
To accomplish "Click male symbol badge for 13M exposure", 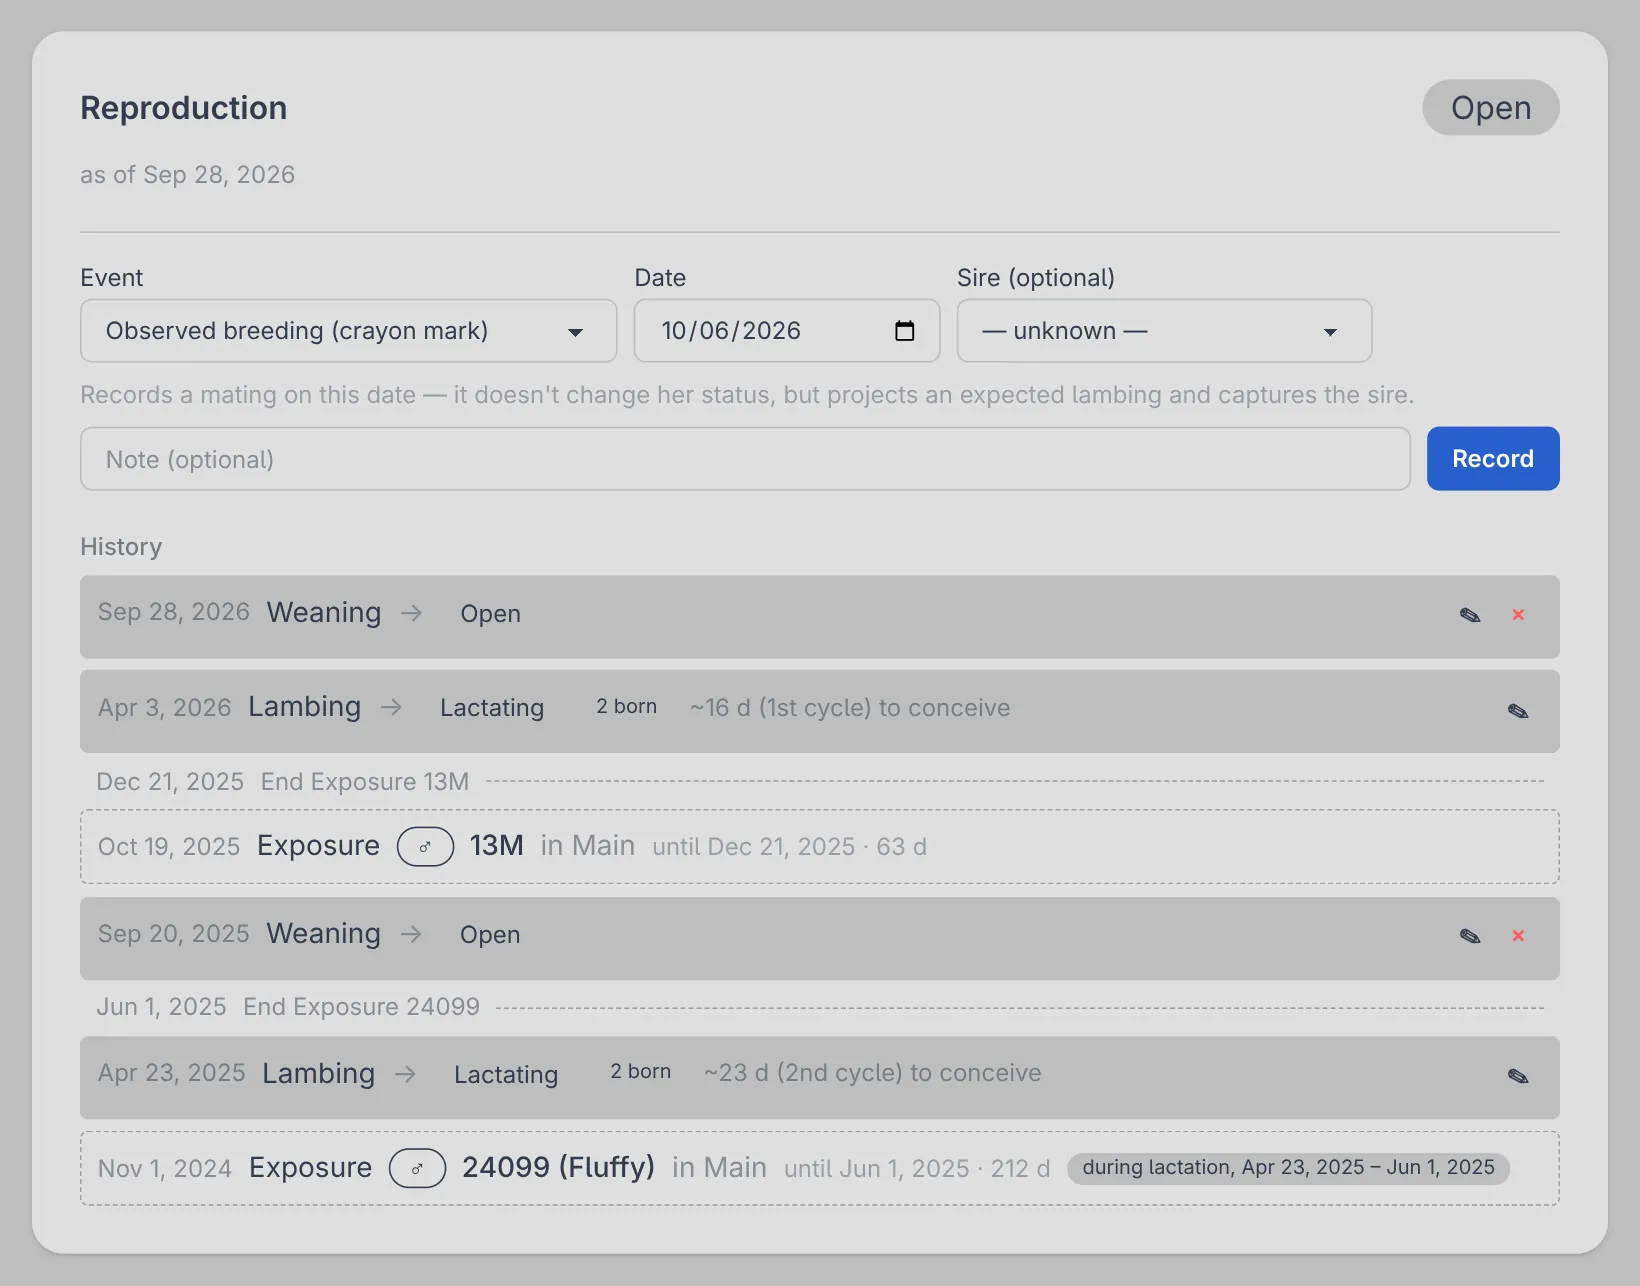I will pyautogui.click(x=425, y=847).
